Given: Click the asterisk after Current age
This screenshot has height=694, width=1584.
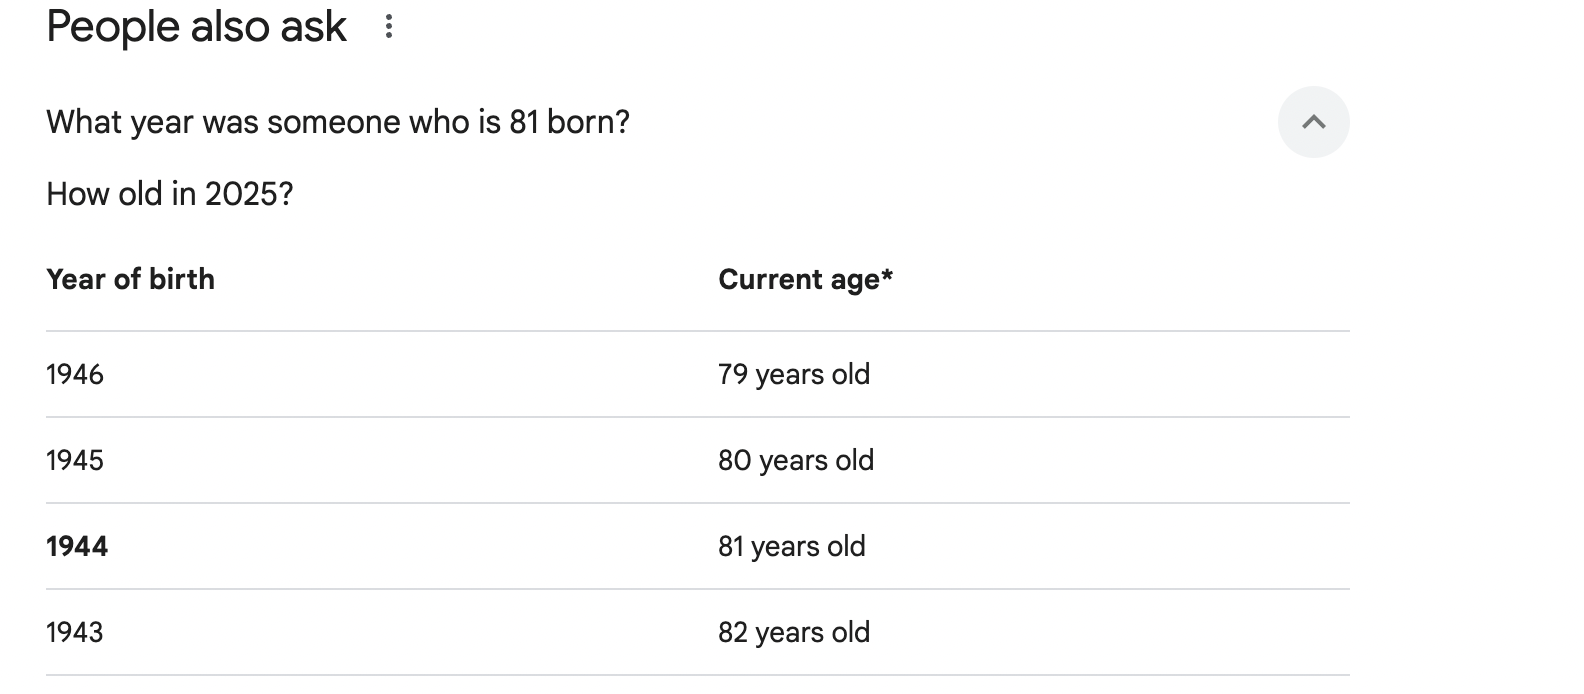Looking at the screenshot, I should pyautogui.click(x=887, y=274).
